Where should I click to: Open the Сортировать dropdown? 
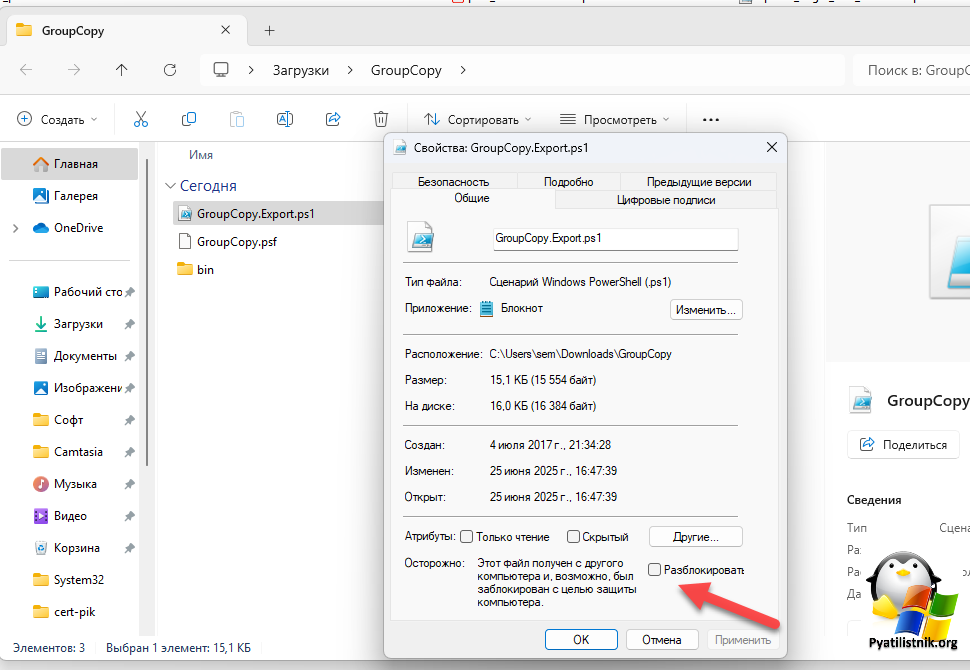point(477,119)
